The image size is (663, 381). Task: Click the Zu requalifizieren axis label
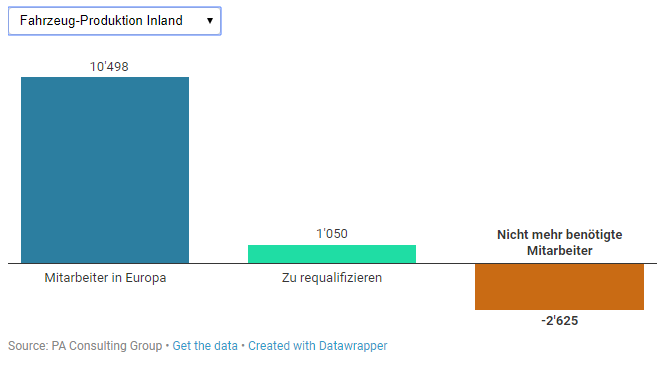click(332, 278)
